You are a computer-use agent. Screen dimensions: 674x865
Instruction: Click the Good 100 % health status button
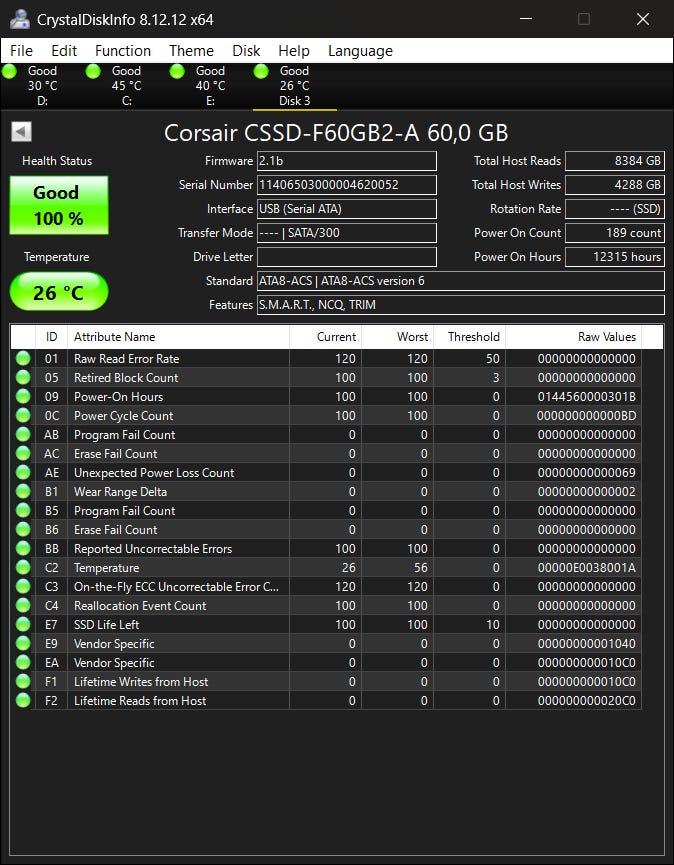pos(58,205)
